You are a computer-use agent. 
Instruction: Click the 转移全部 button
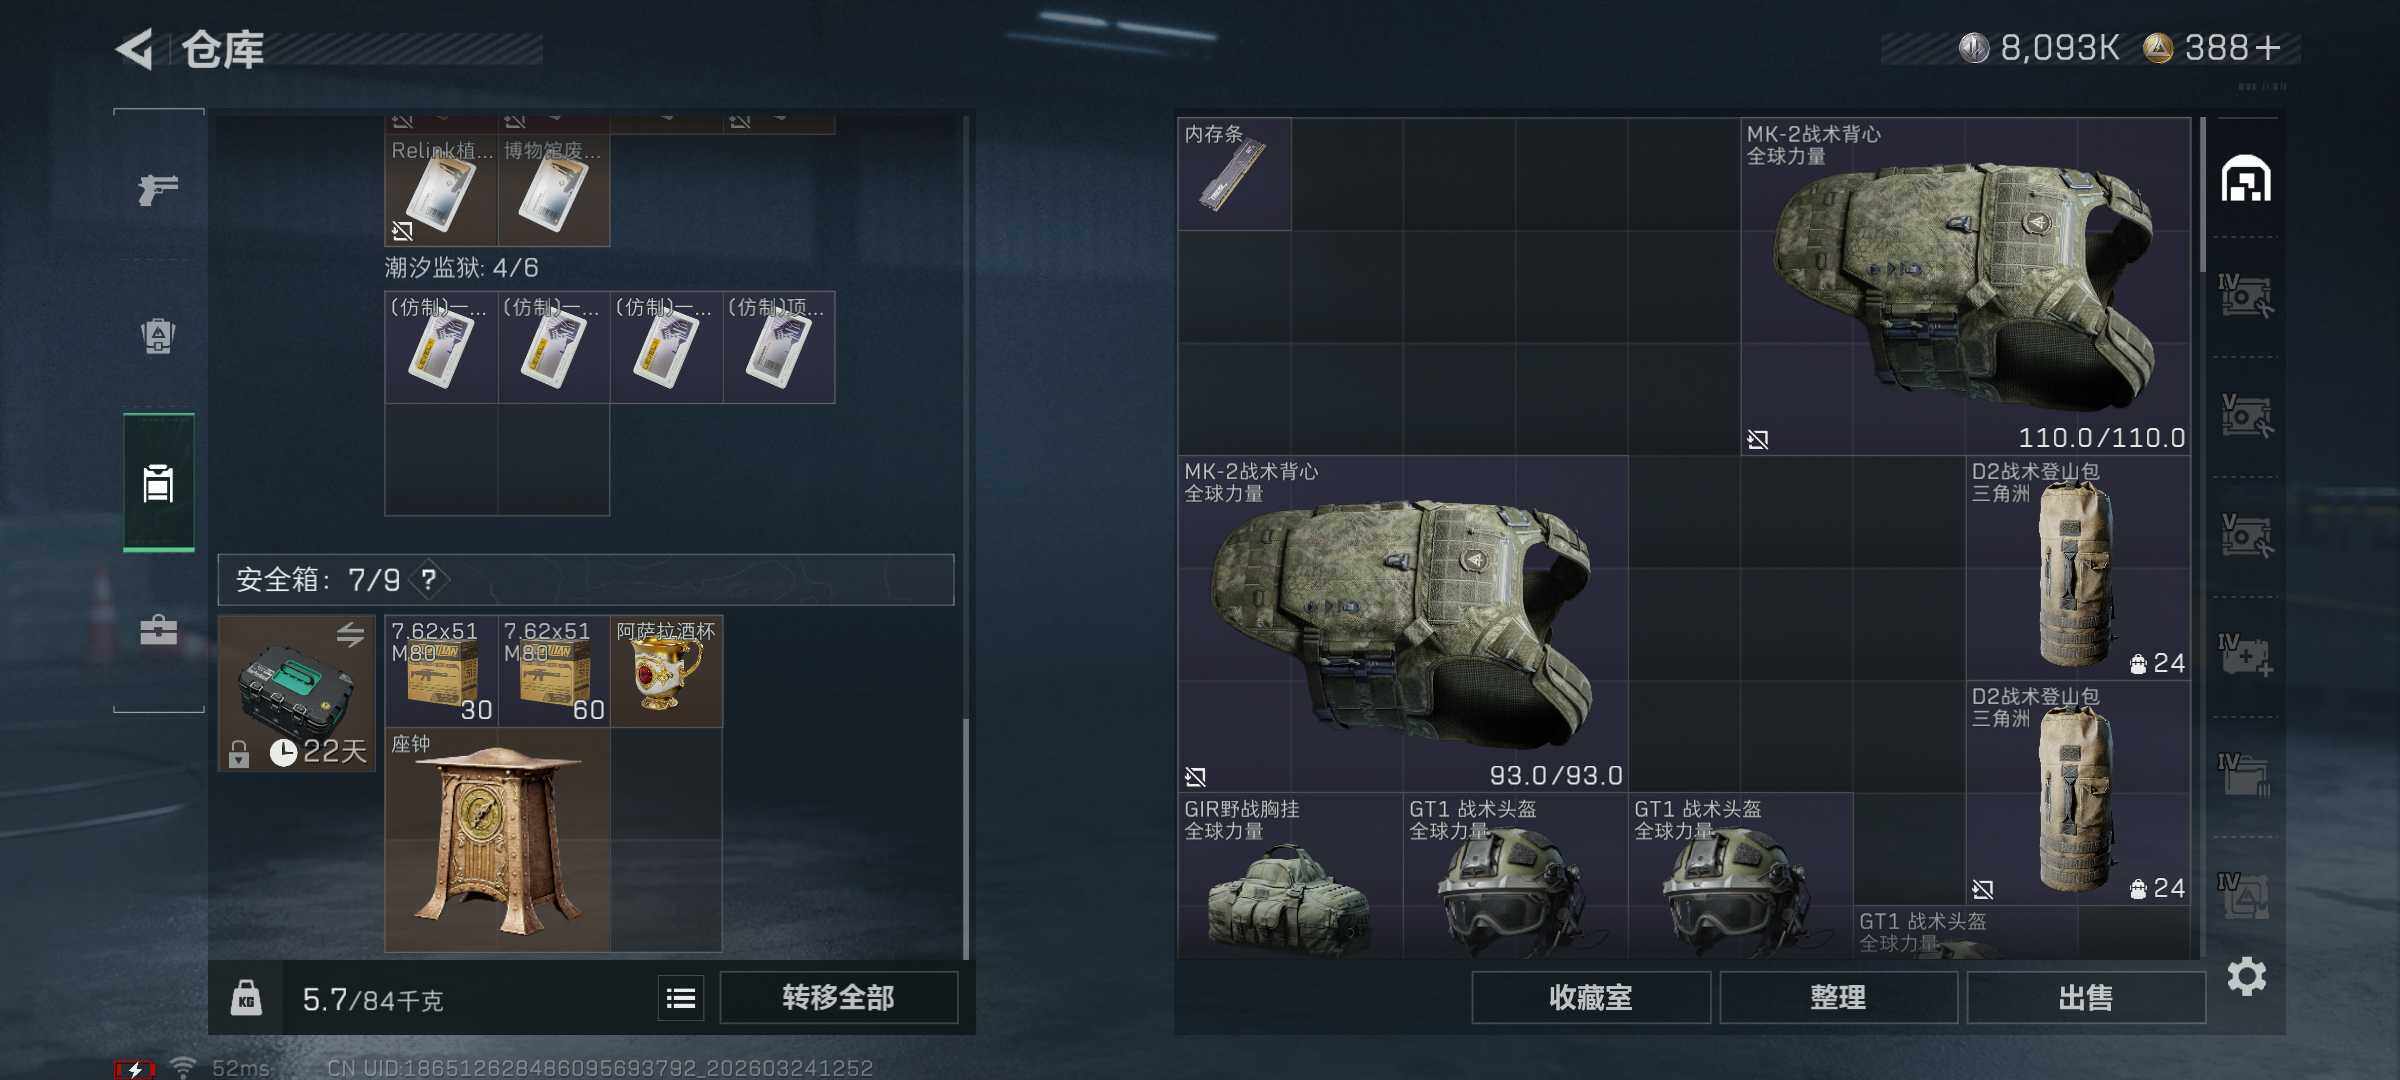click(x=838, y=997)
